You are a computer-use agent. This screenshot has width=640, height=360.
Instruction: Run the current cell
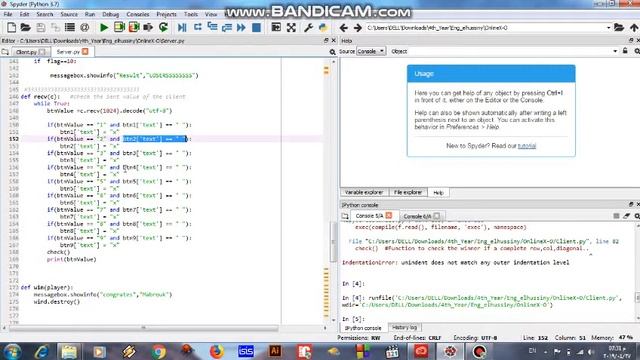click(x=119, y=28)
